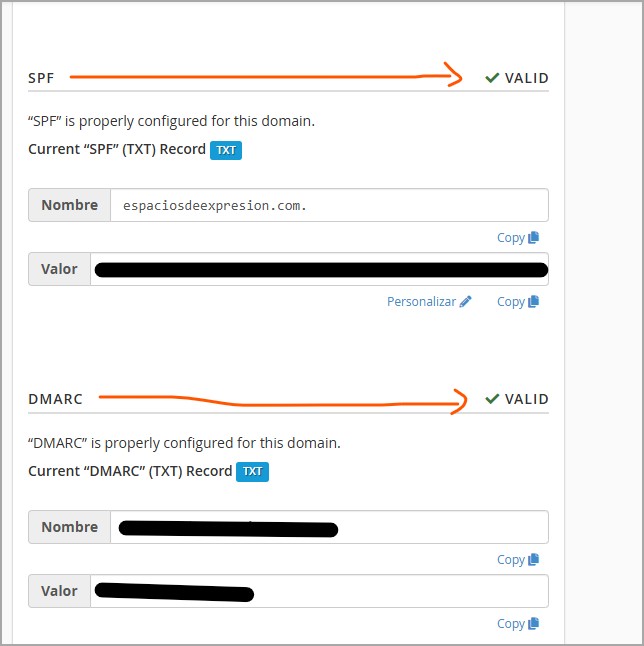Click the Nombre label in DMARC section
This screenshot has height=646, width=644.
69,527
